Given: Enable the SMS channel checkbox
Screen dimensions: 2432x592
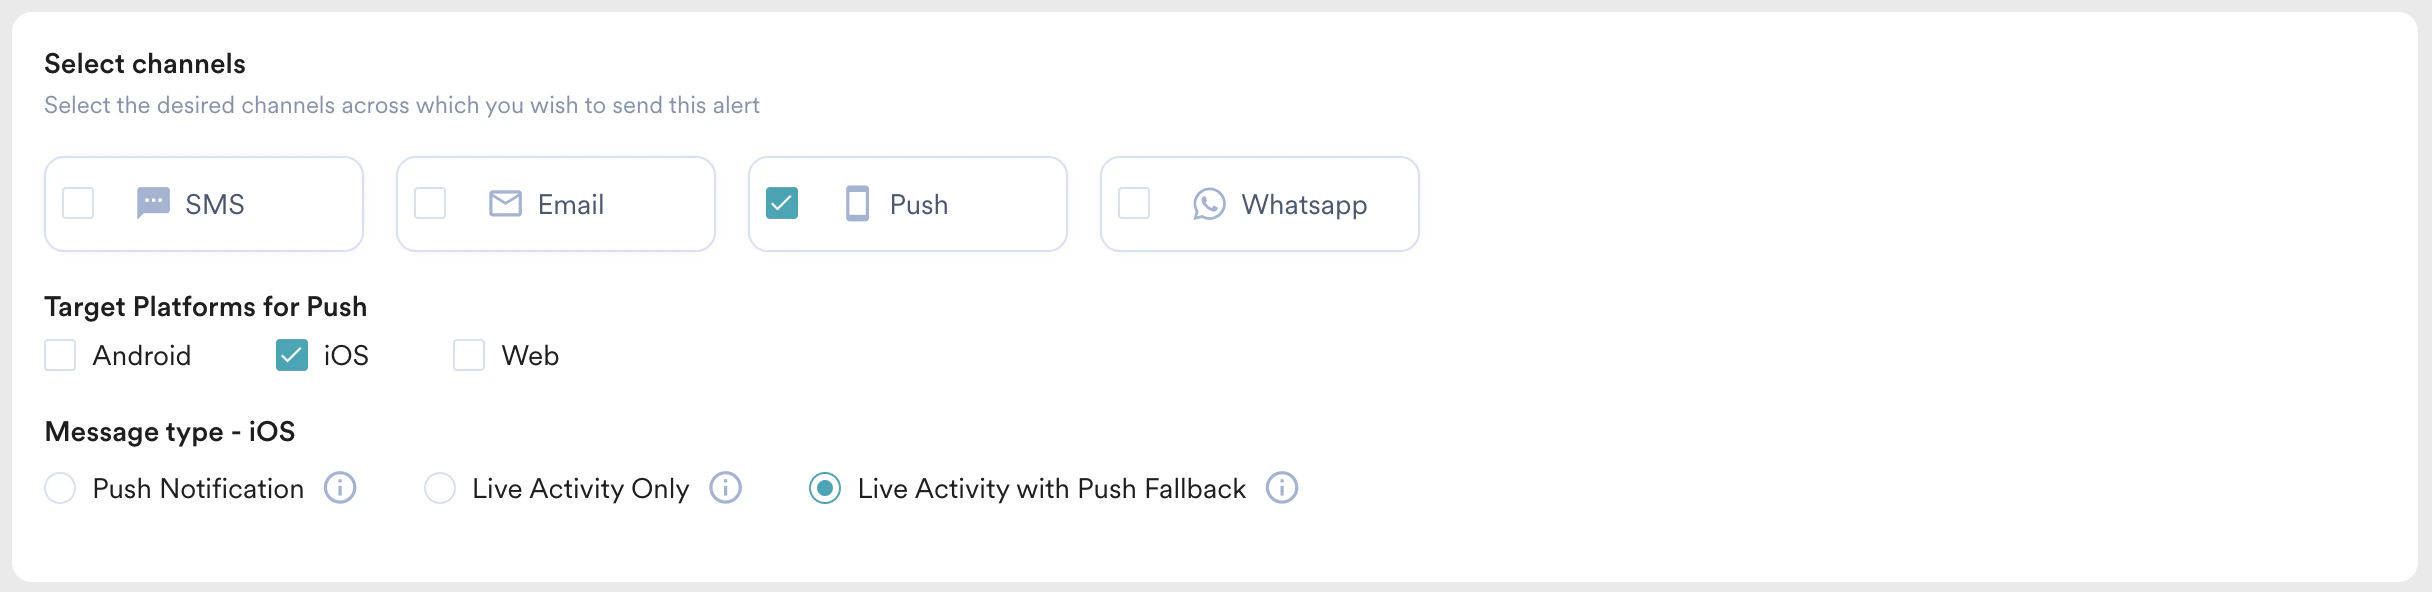Looking at the screenshot, I should click(78, 204).
